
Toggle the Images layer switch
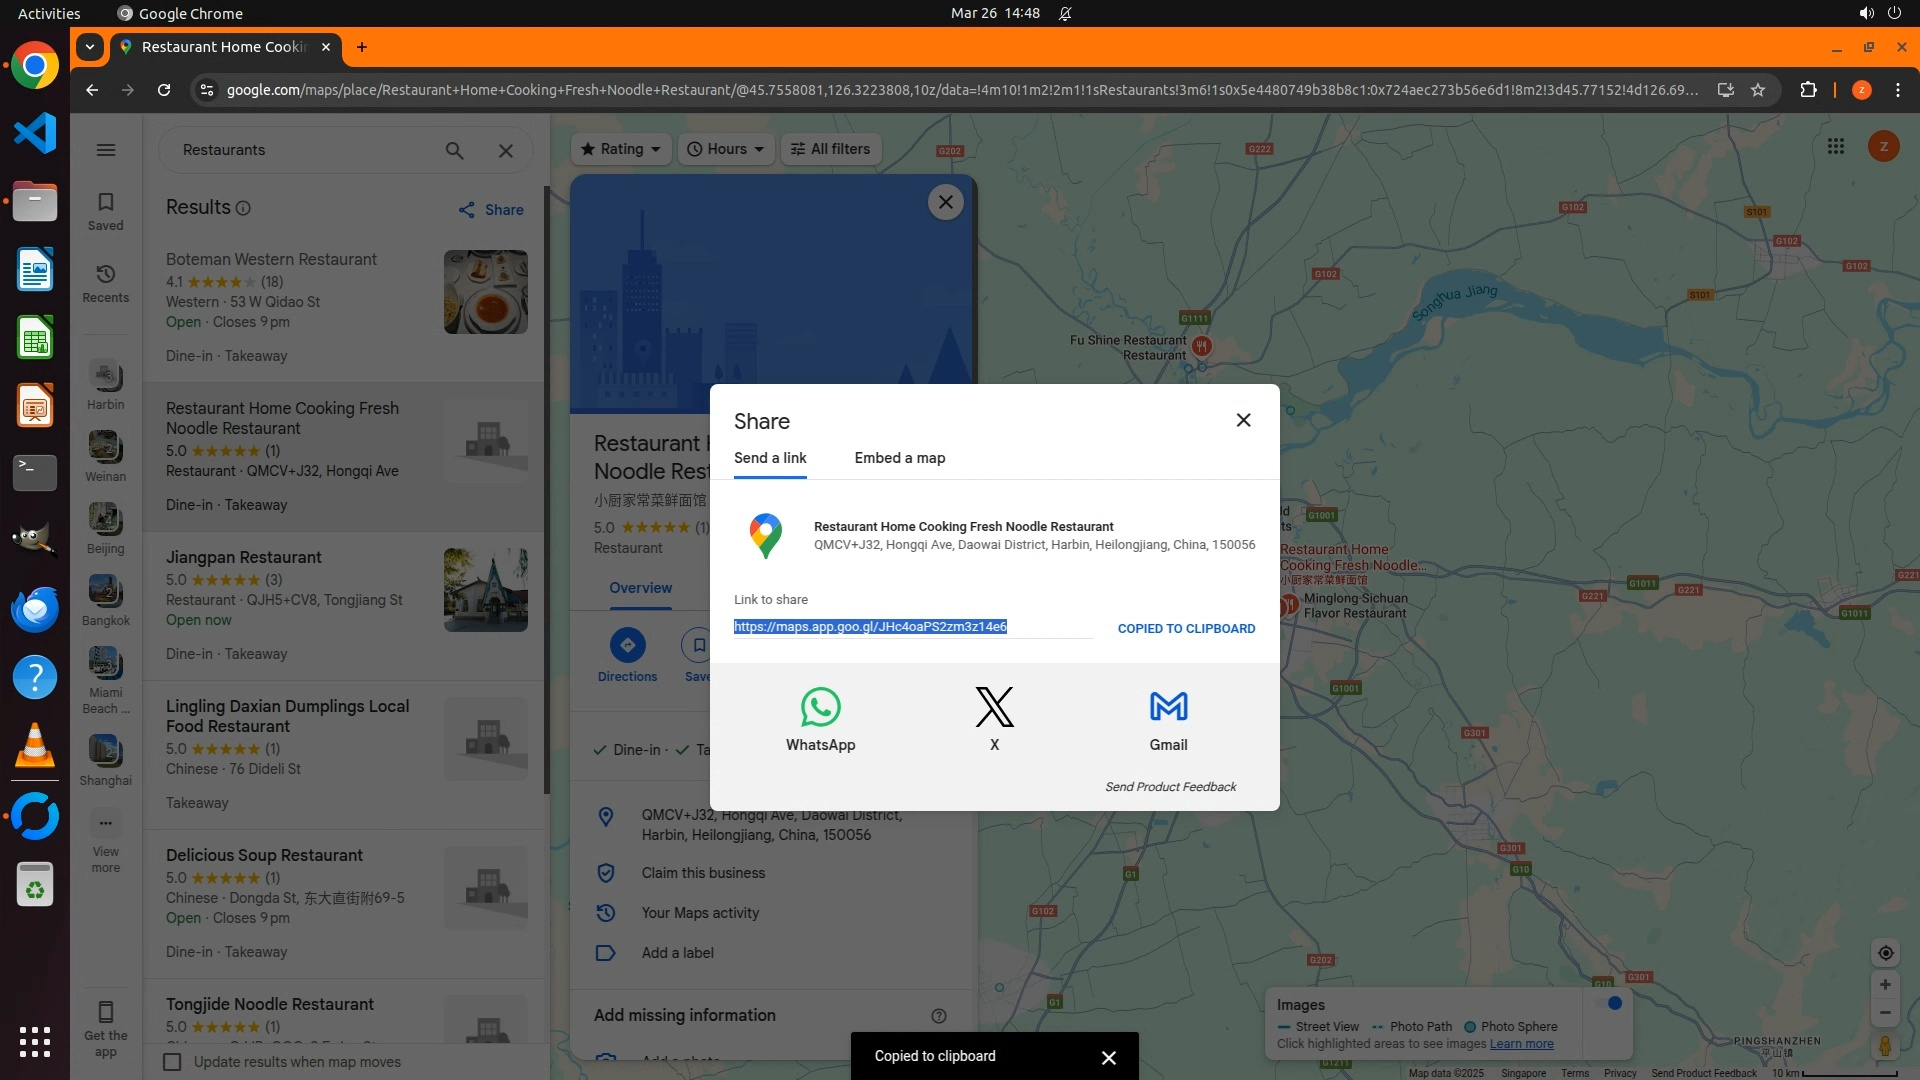pos(1610,1004)
